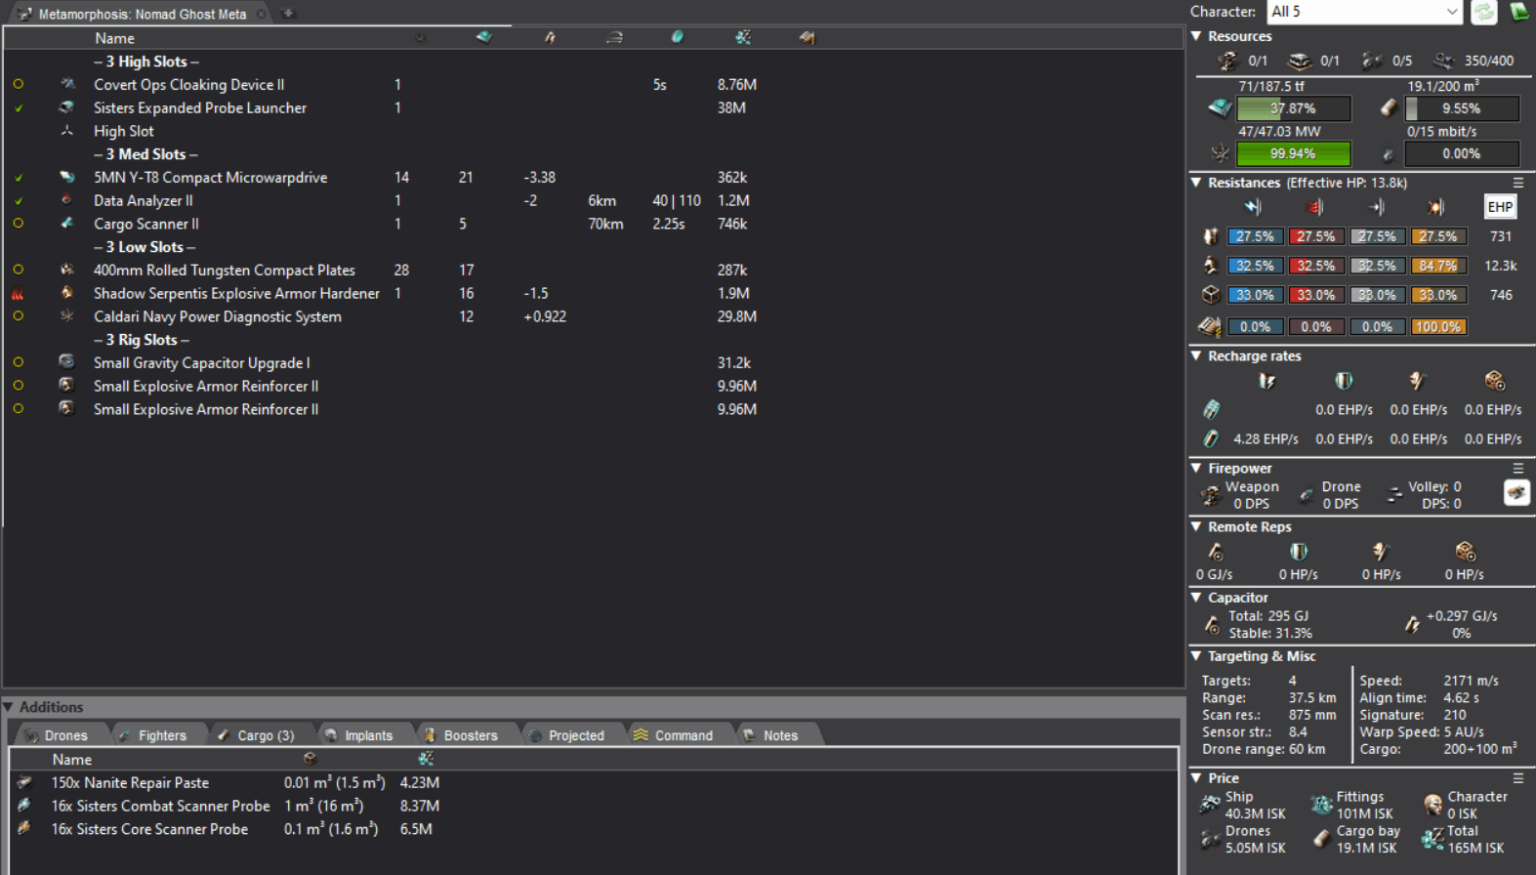1536x875 pixels.
Task: Collapse the Additions panel
Action: (x=9, y=707)
